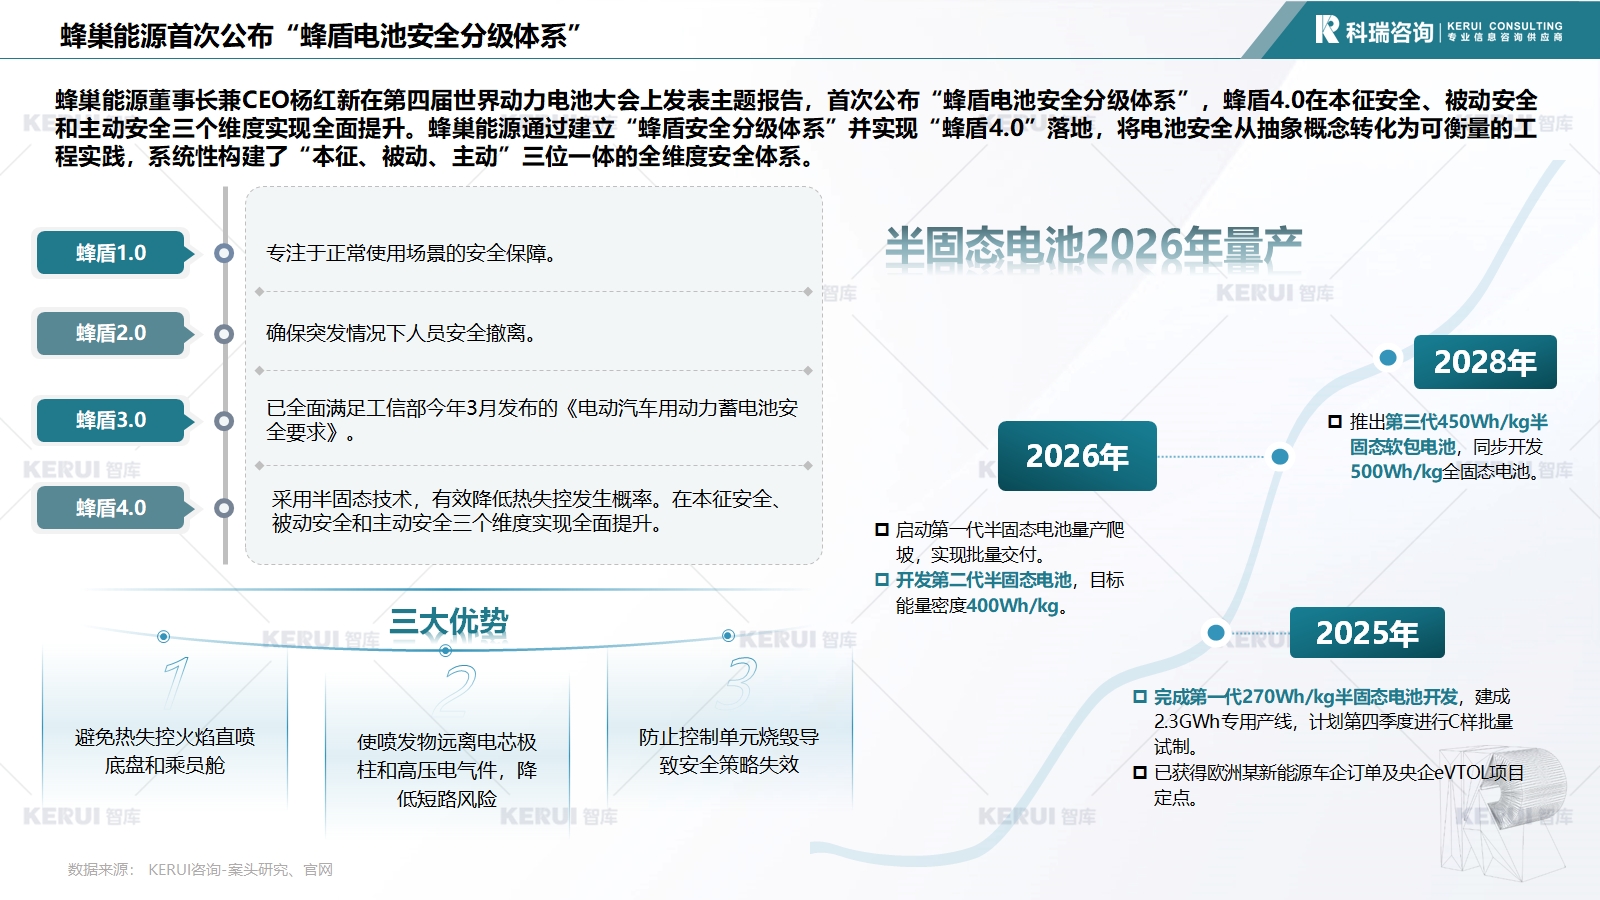This screenshot has width=1600, height=900.
Task: Click the circle marker beside 蜂盾2.0
Action: (x=224, y=334)
